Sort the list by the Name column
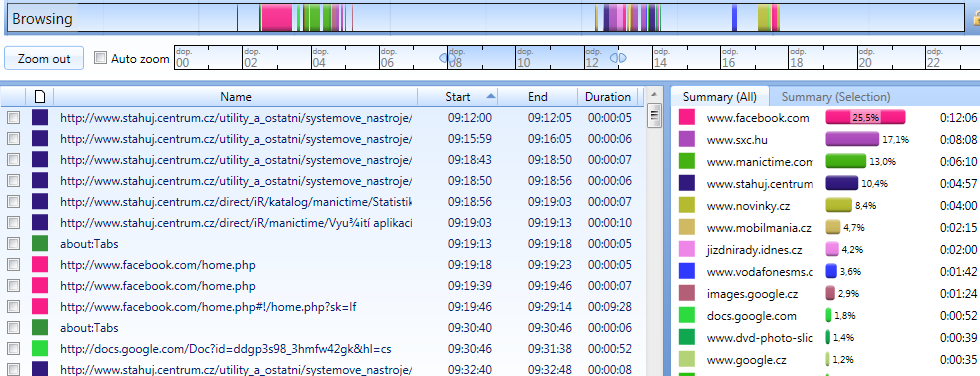Image resolution: width=980 pixels, height=376 pixels. pyautogui.click(x=236, y=97)
